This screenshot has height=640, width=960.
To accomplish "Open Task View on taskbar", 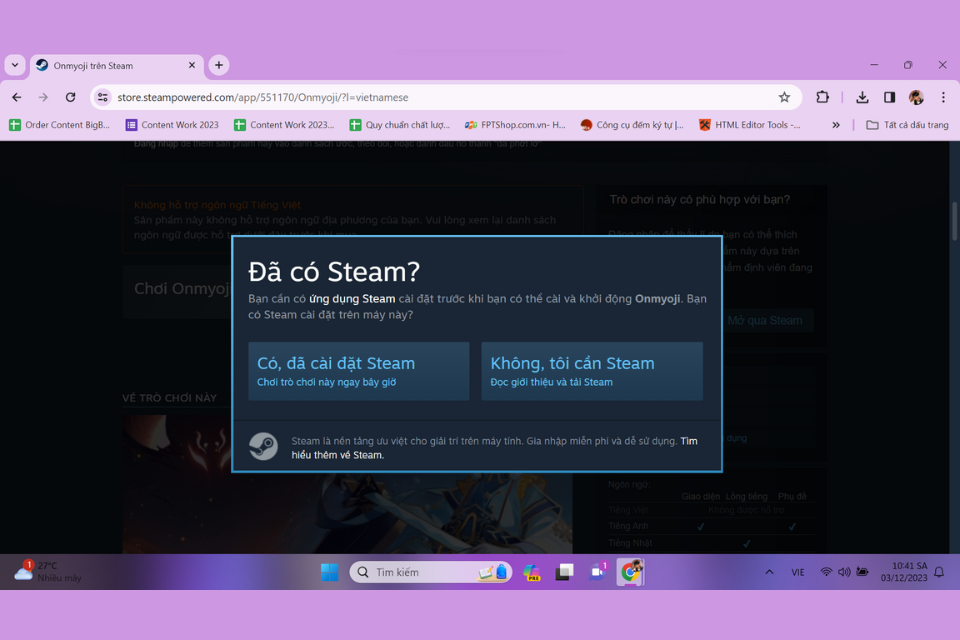I will (564, 572).
